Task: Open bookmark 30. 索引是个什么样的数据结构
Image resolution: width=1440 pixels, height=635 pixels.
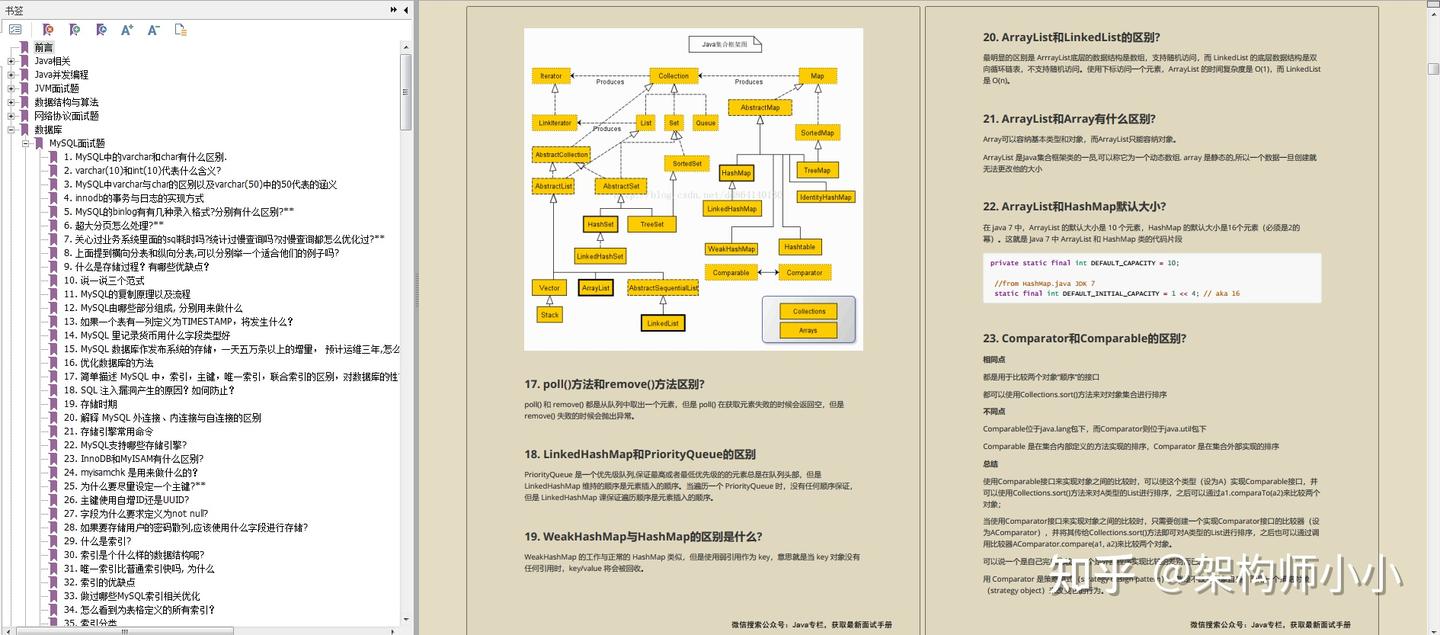Action: click(x=132, y=555)
